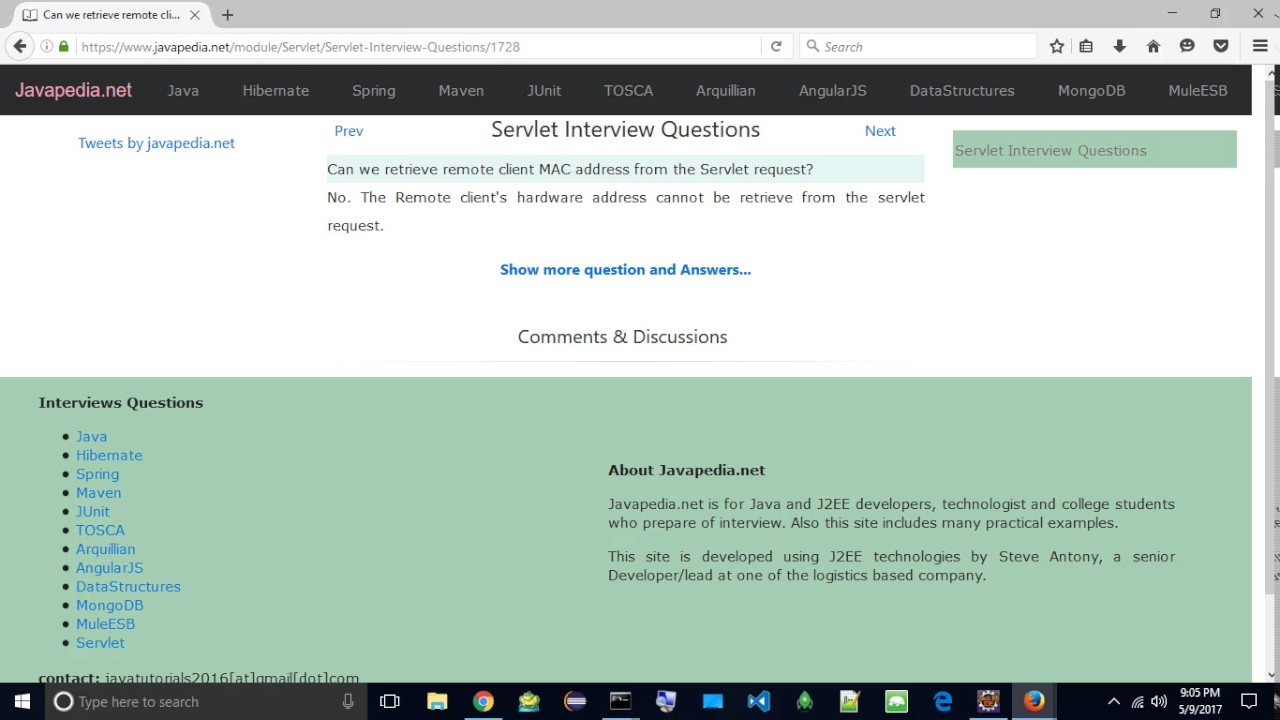Open a new tab with plus button

click(227, 15)
